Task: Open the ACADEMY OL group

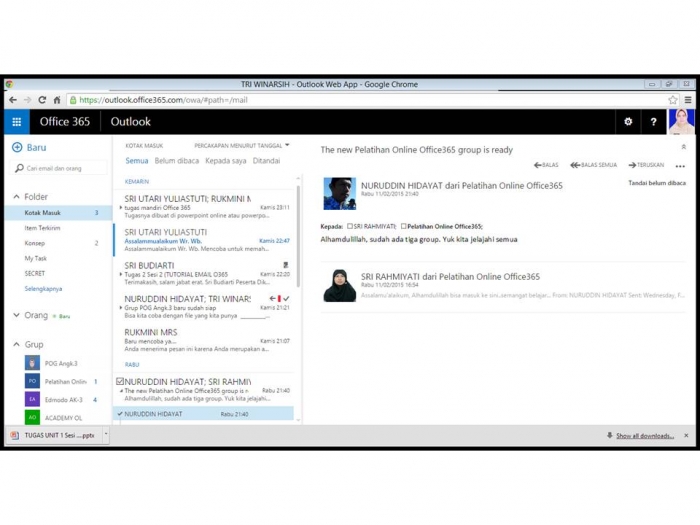Action: [54, 418]
